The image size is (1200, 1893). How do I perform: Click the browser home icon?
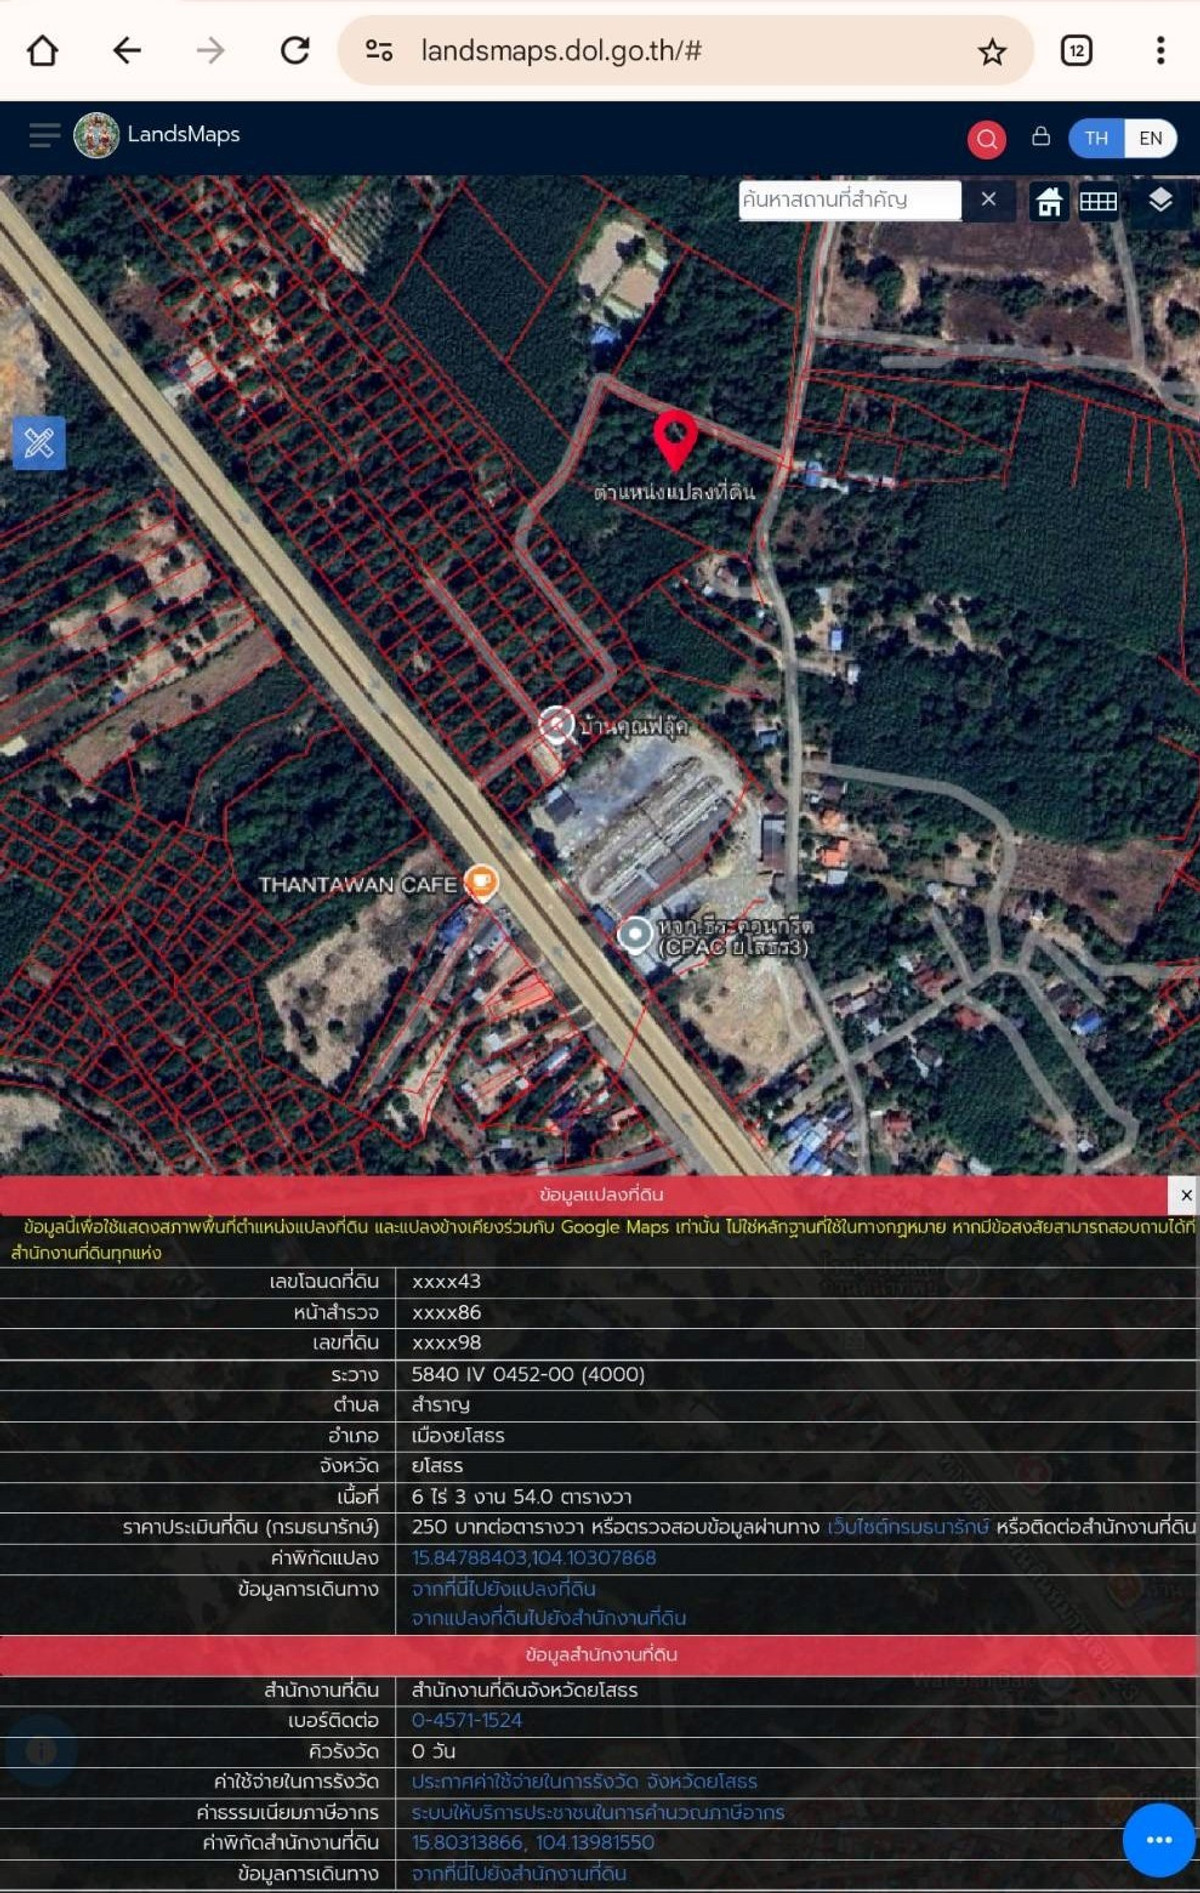[x=42, y=50]
